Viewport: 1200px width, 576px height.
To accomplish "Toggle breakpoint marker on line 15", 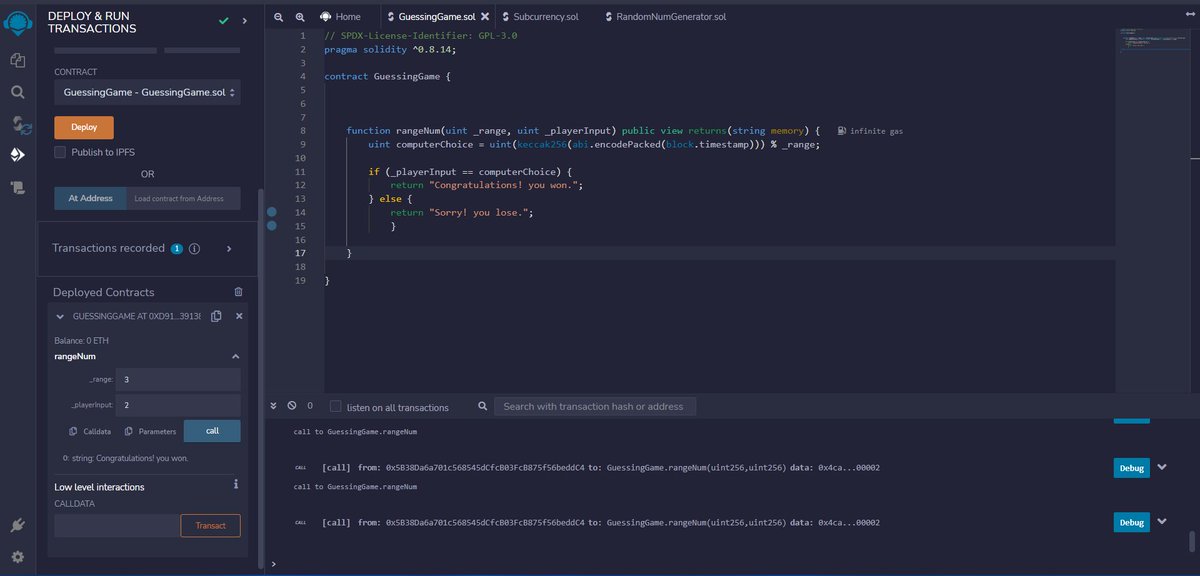I will [x=271, y=226].
